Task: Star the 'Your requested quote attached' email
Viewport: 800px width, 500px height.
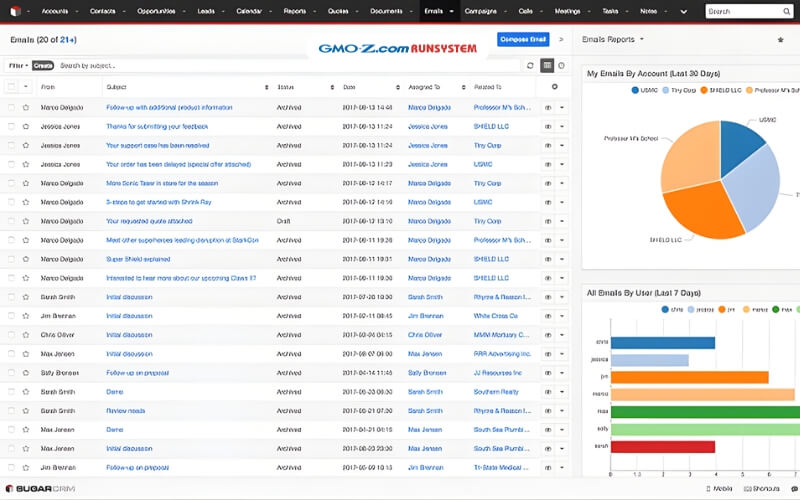Action: (x=26, y=221)
